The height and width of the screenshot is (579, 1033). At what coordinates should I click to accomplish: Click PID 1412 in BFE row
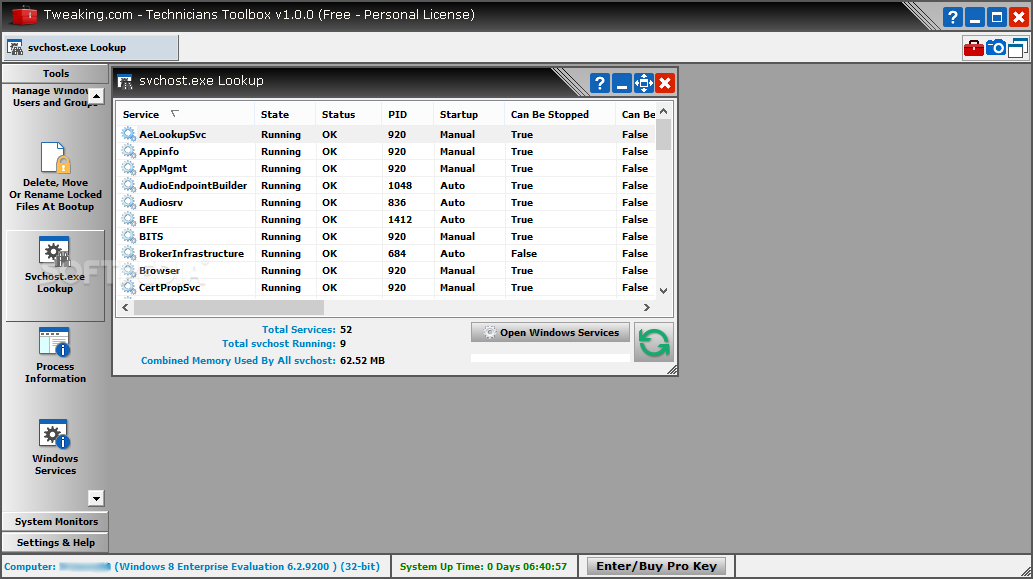pyautogui.click(x=400, y=219)
